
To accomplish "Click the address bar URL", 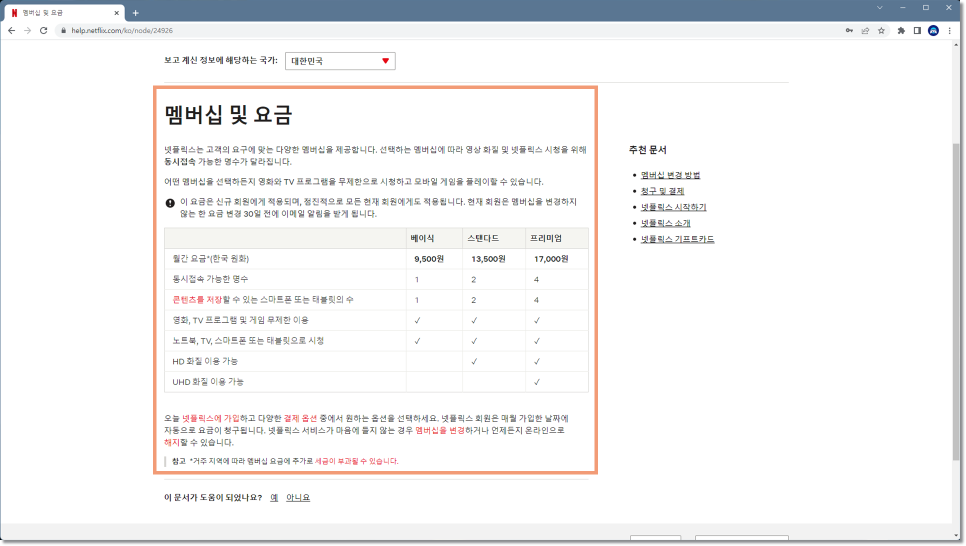I will pyautogui.click(x=122, y=30).
